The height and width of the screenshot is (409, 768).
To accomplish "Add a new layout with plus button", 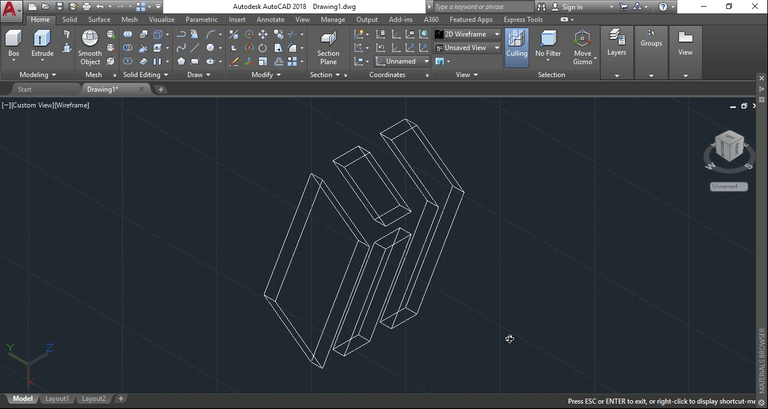I will tap(121, 399).
